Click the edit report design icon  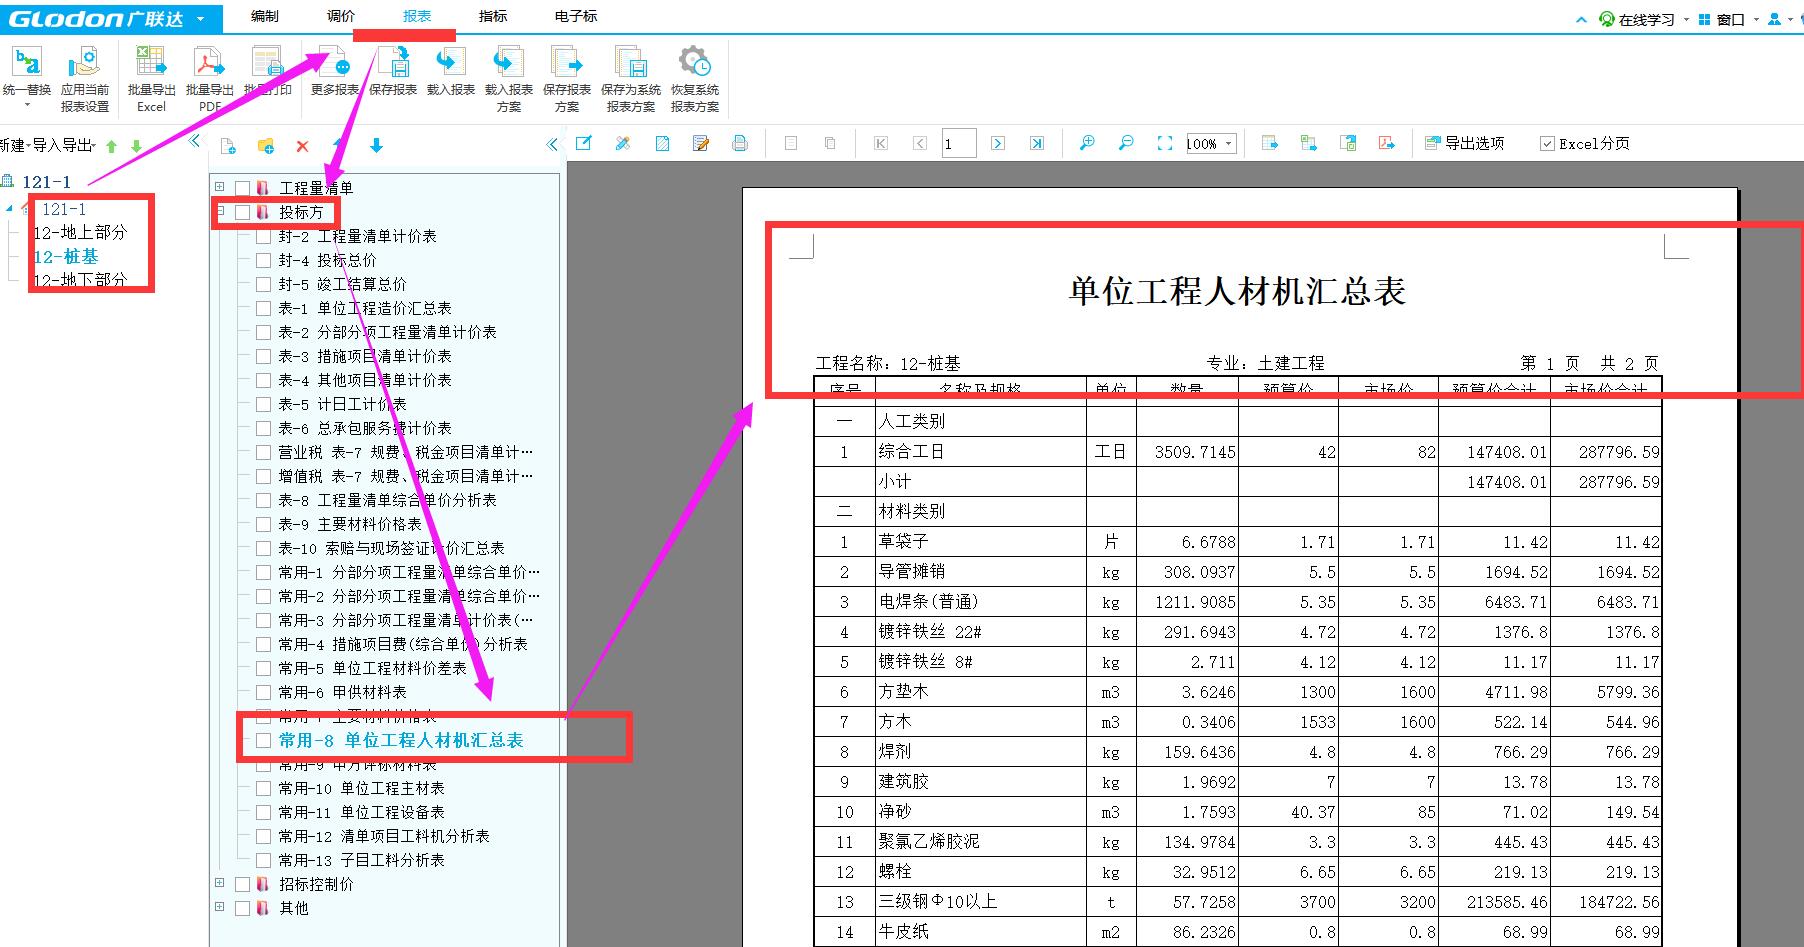(584, 143)
